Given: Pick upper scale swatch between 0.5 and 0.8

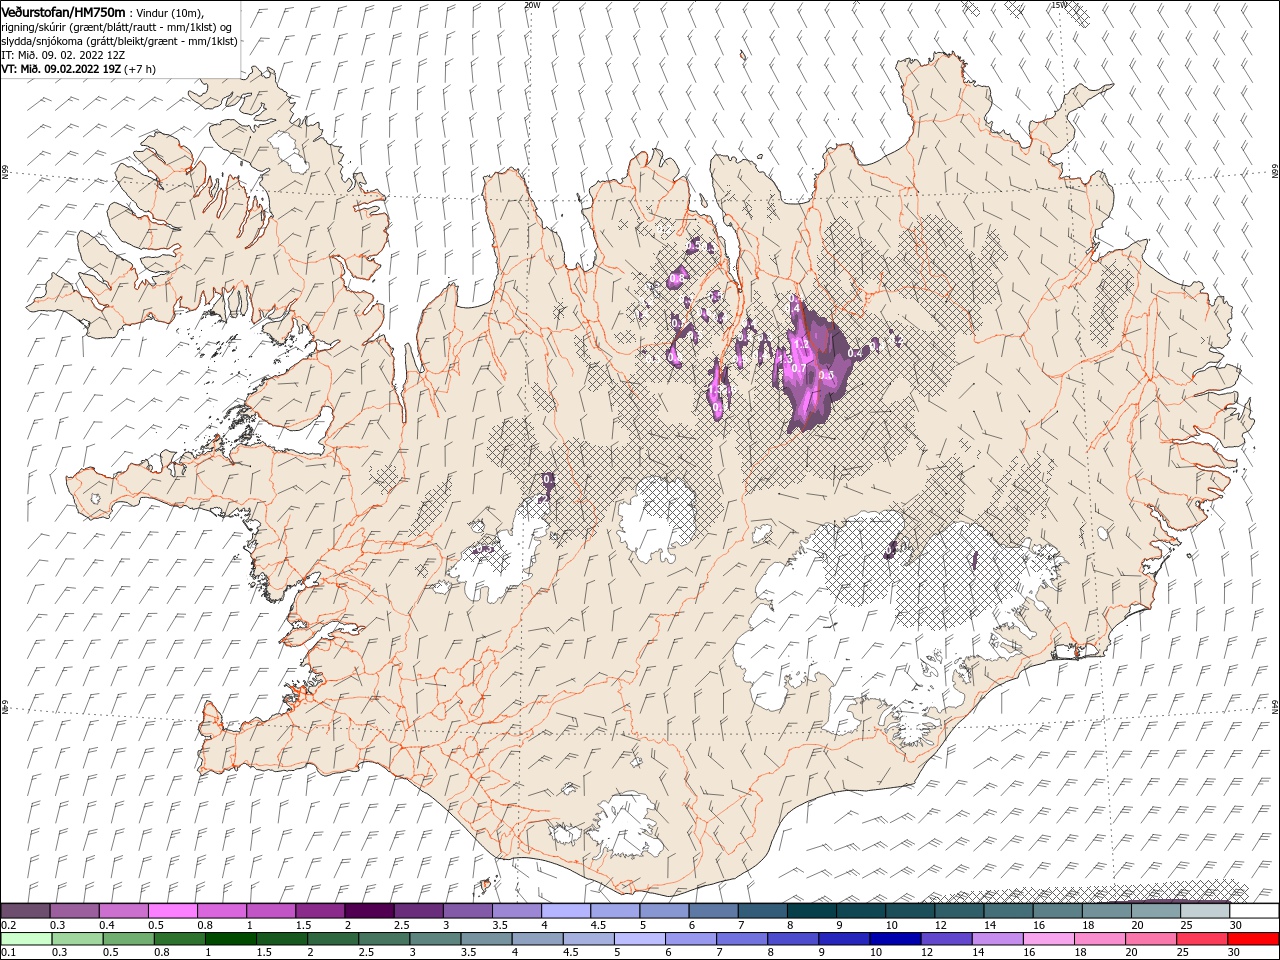Looking at the screenshot, I should (172, 911).
